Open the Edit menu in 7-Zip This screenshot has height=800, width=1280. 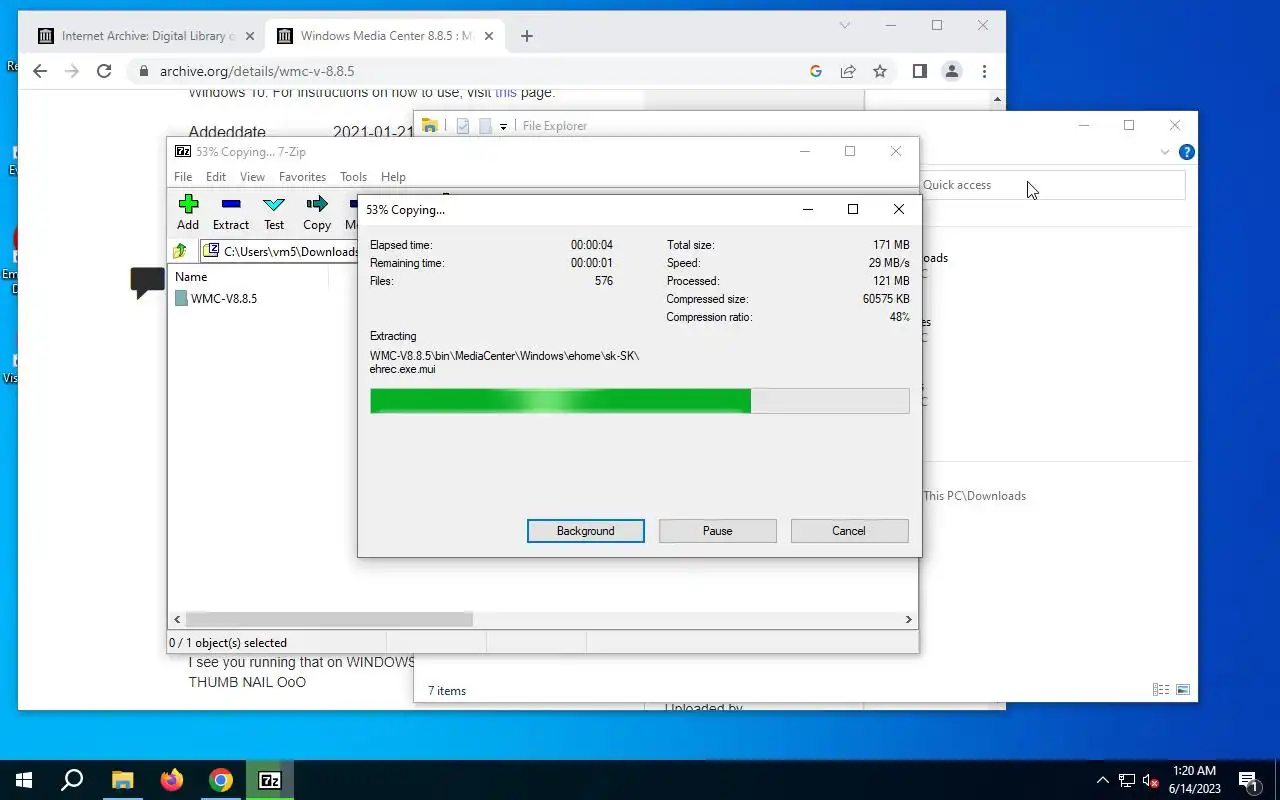pyautogui.click(x=216, y=177)
